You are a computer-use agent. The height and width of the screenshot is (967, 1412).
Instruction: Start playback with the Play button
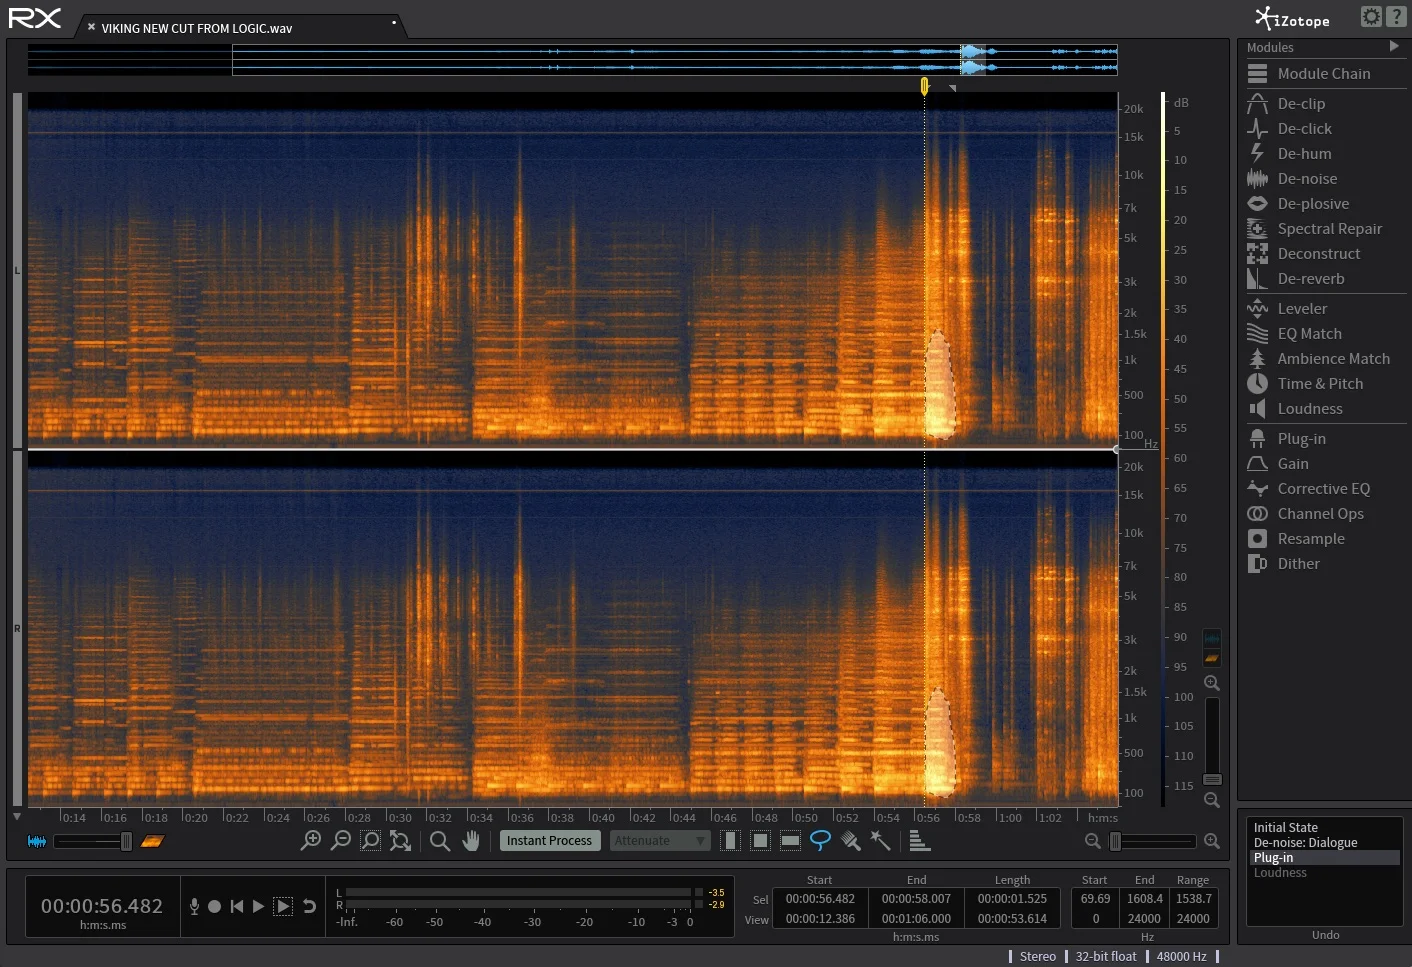pos(258,906)
